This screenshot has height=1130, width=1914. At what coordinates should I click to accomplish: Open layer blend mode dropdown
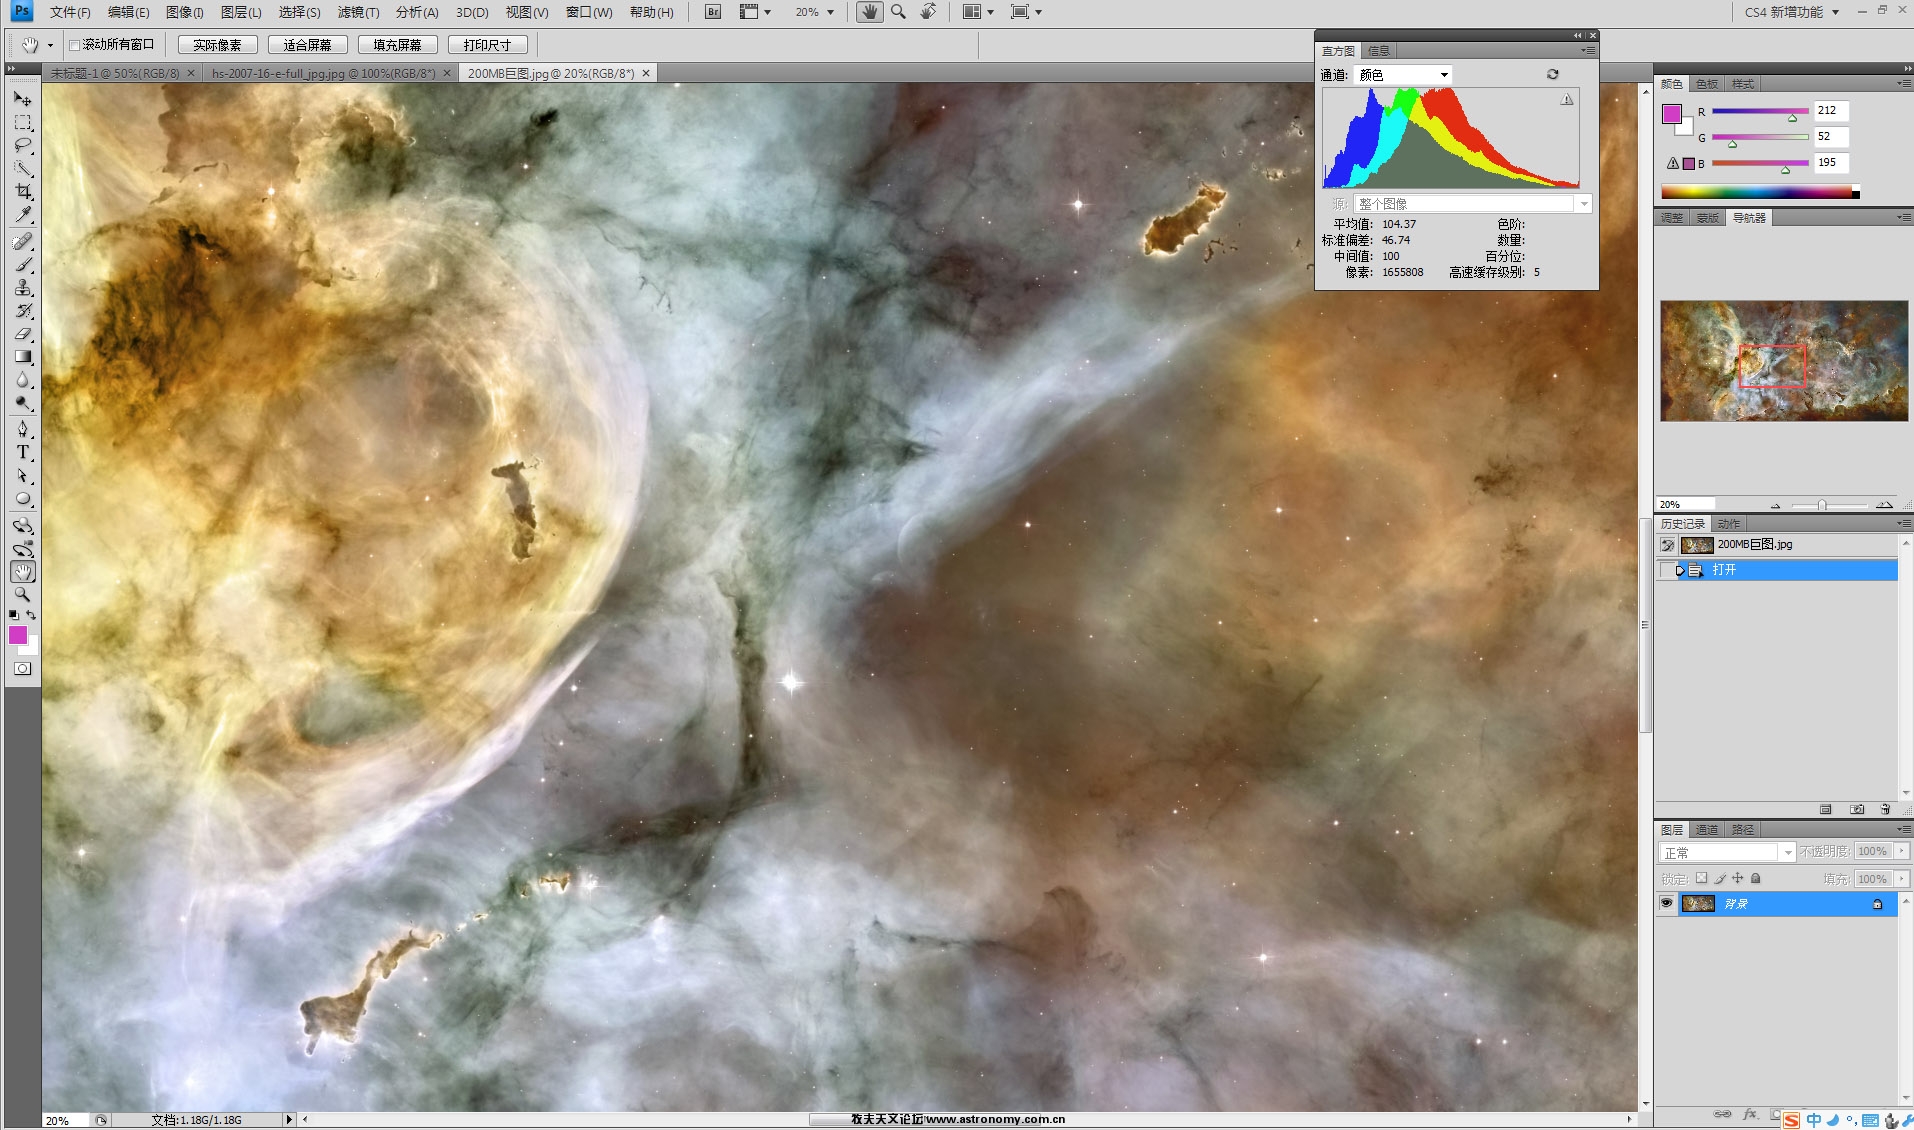point(1727,852)
